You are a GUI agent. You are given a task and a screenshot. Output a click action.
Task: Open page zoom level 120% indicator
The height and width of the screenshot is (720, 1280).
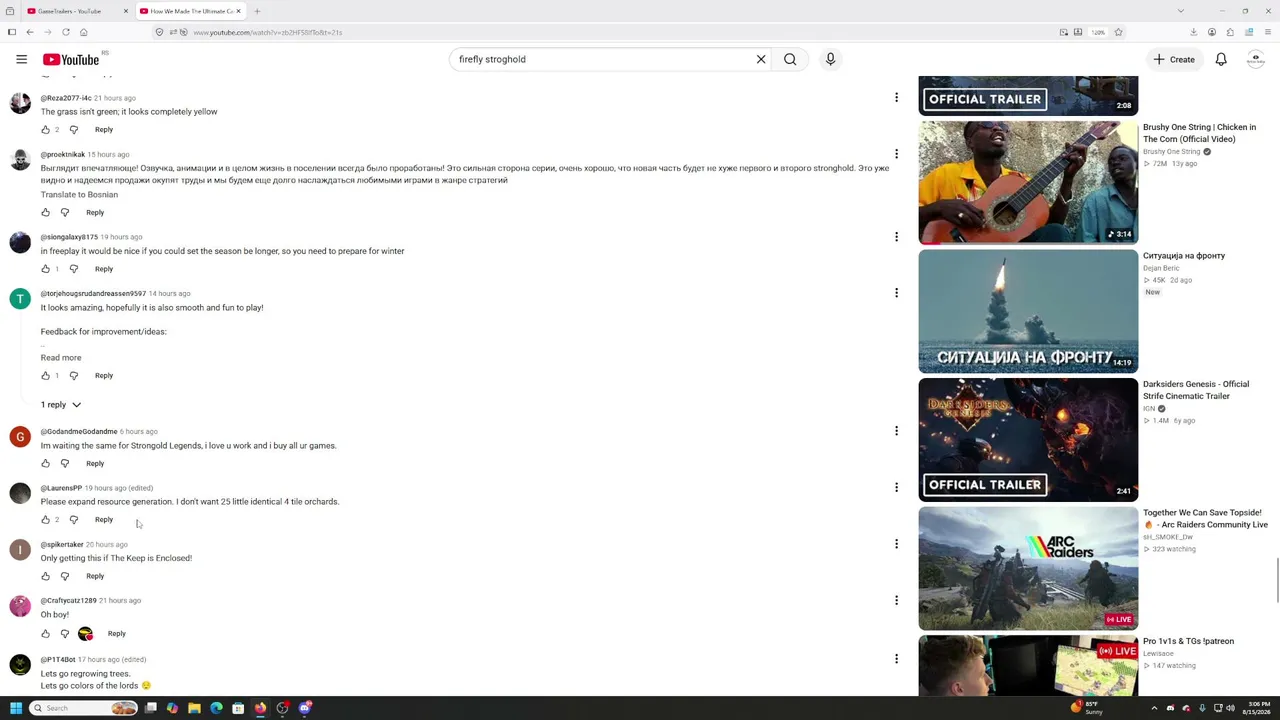1098,32
